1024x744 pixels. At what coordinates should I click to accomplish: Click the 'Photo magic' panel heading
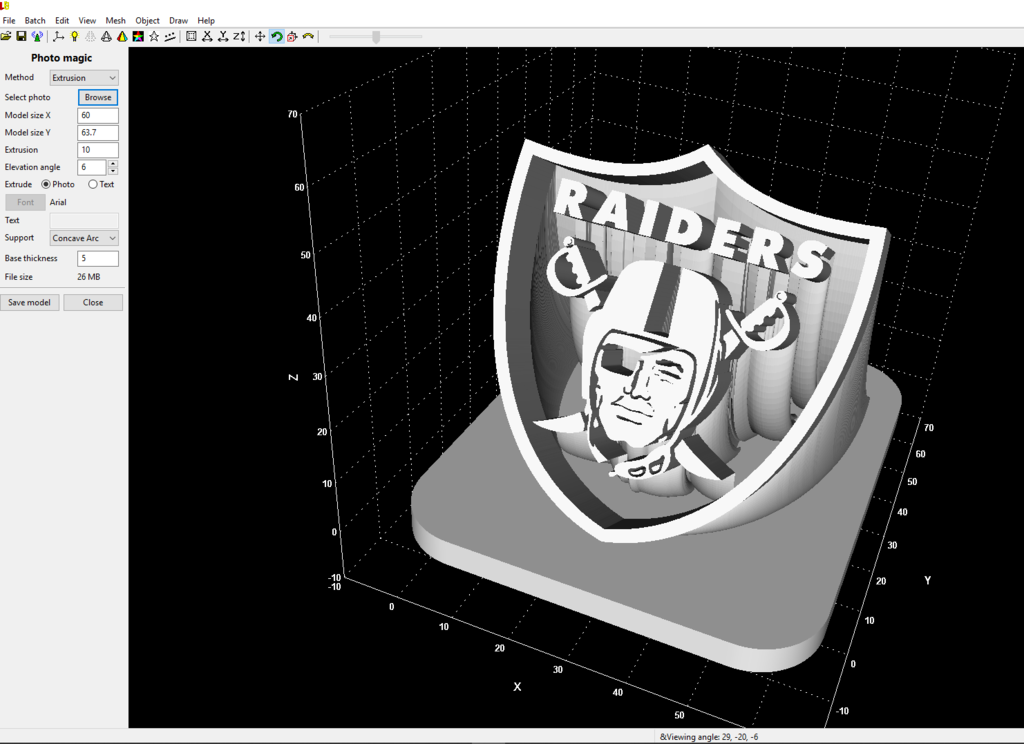click(61, 58)
